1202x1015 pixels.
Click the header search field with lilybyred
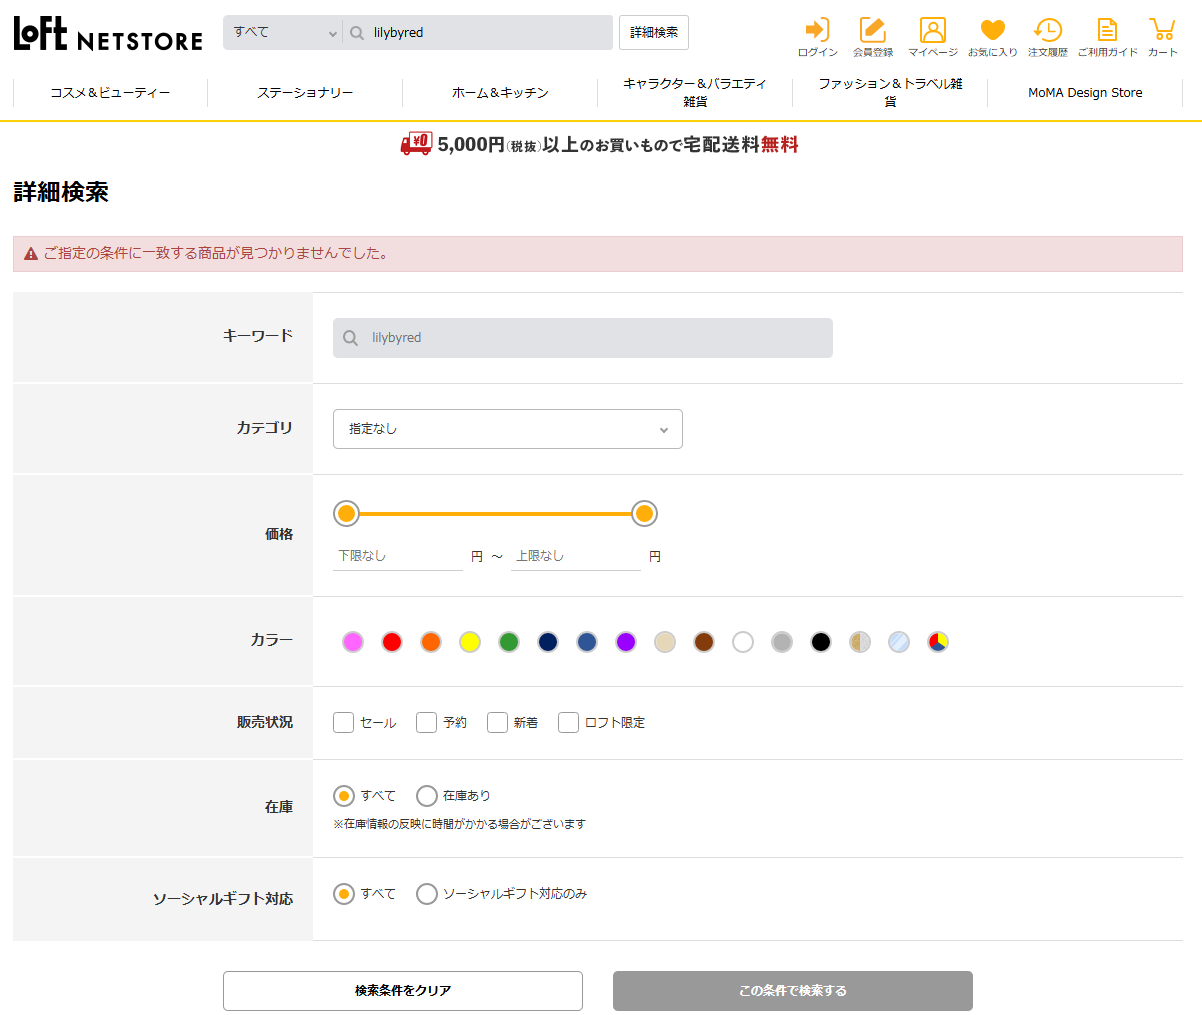[x=478, y=33]
